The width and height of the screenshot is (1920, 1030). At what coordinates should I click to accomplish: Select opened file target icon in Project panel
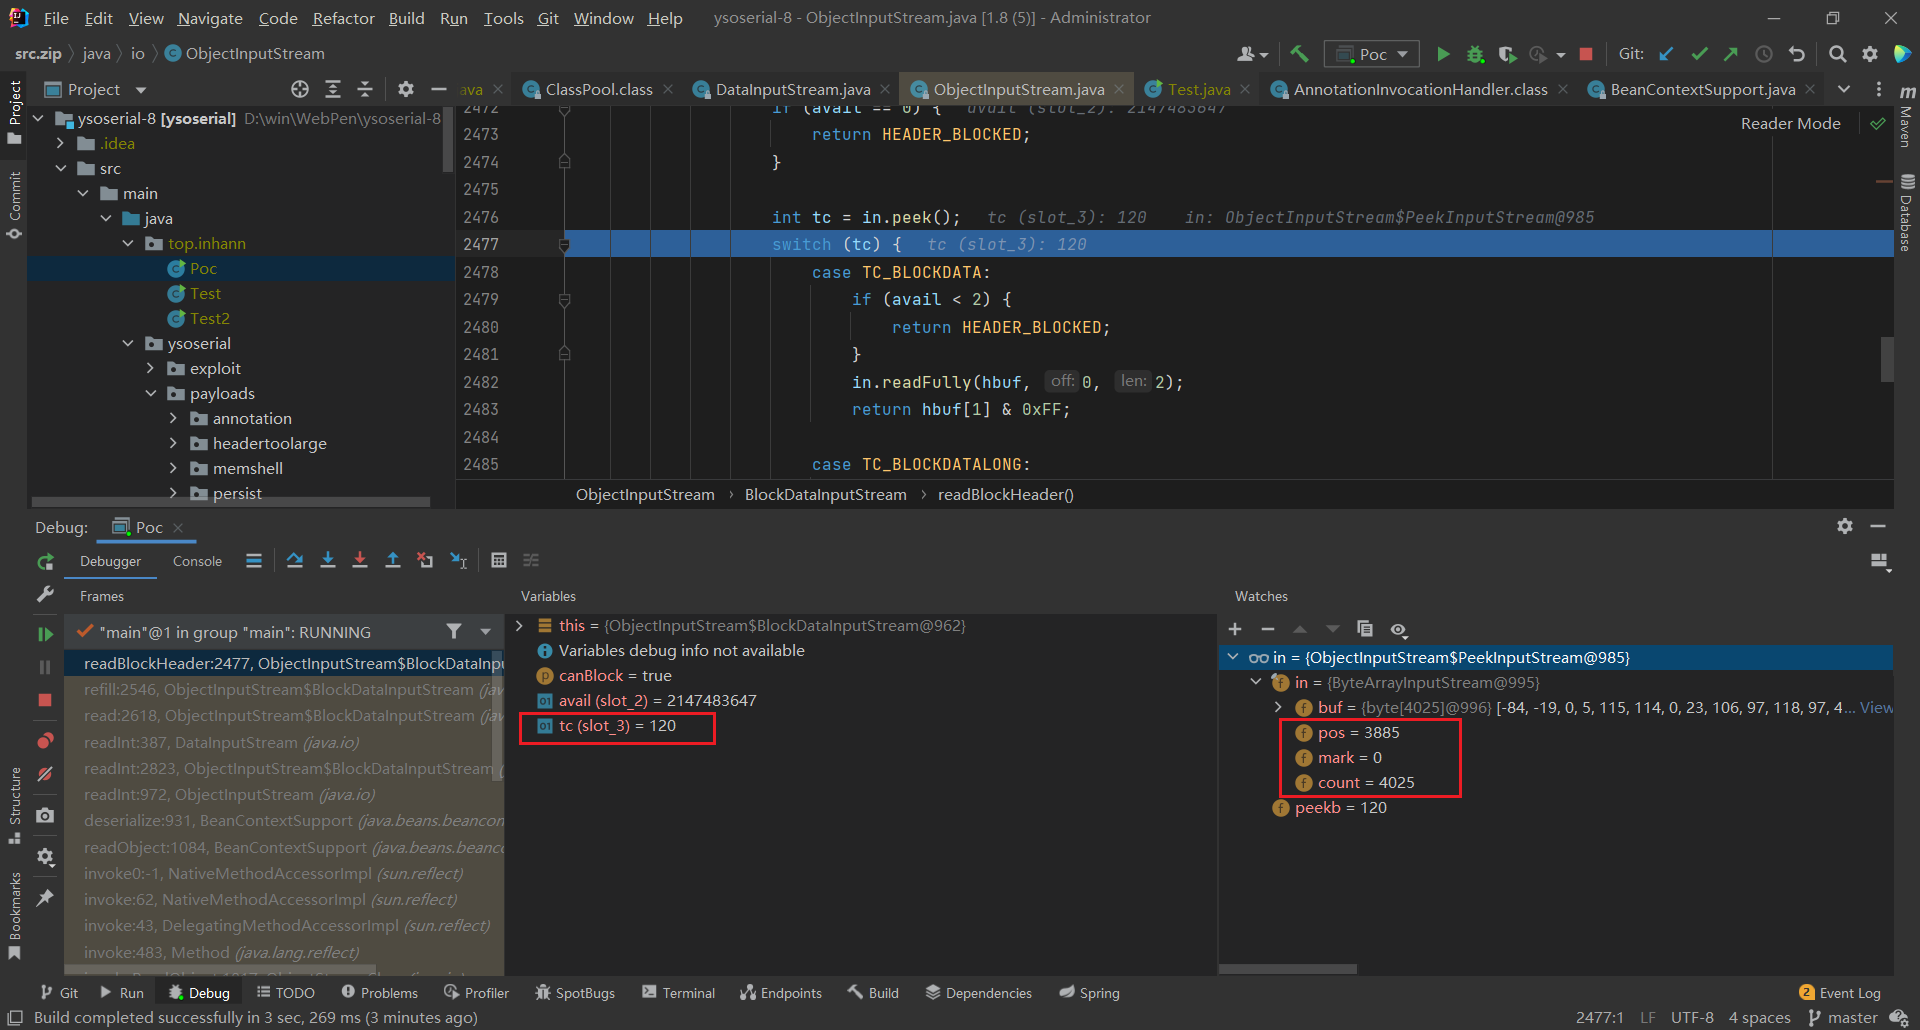[x=300, y=89]
